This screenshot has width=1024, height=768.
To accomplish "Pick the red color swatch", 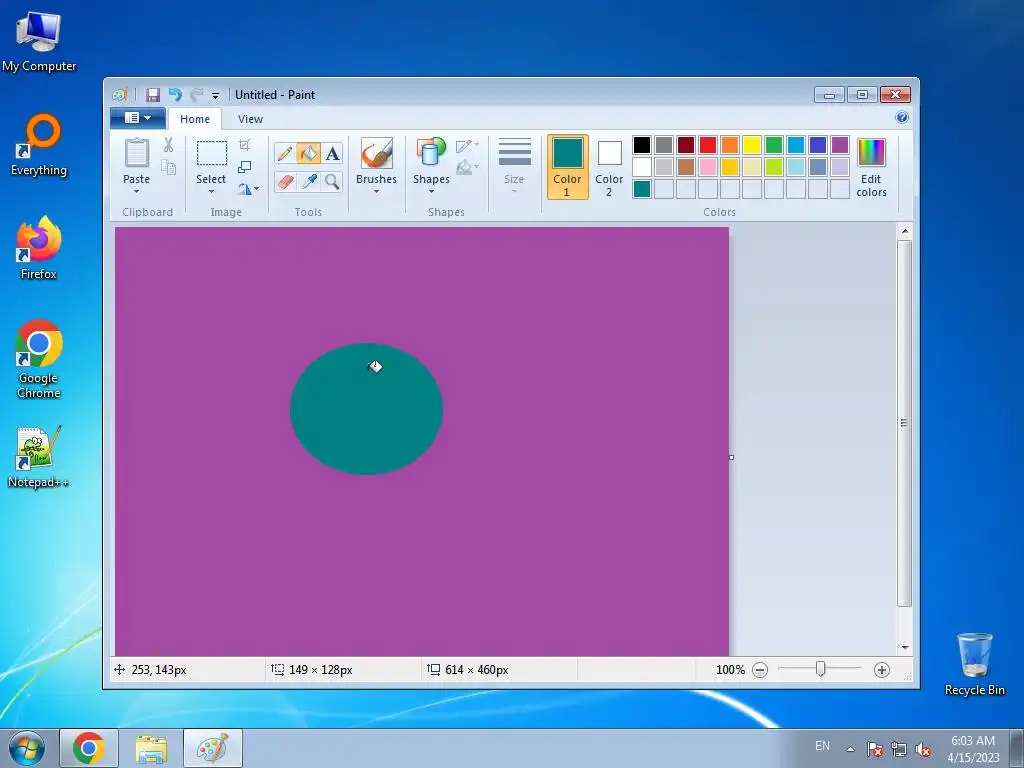I will 708,145.
